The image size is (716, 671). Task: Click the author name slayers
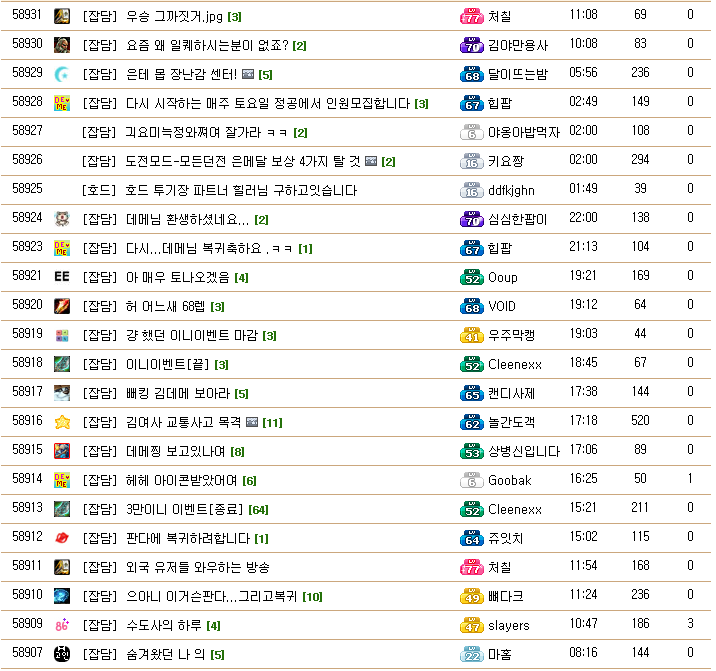pyautogui.click(x=508, y=626)
